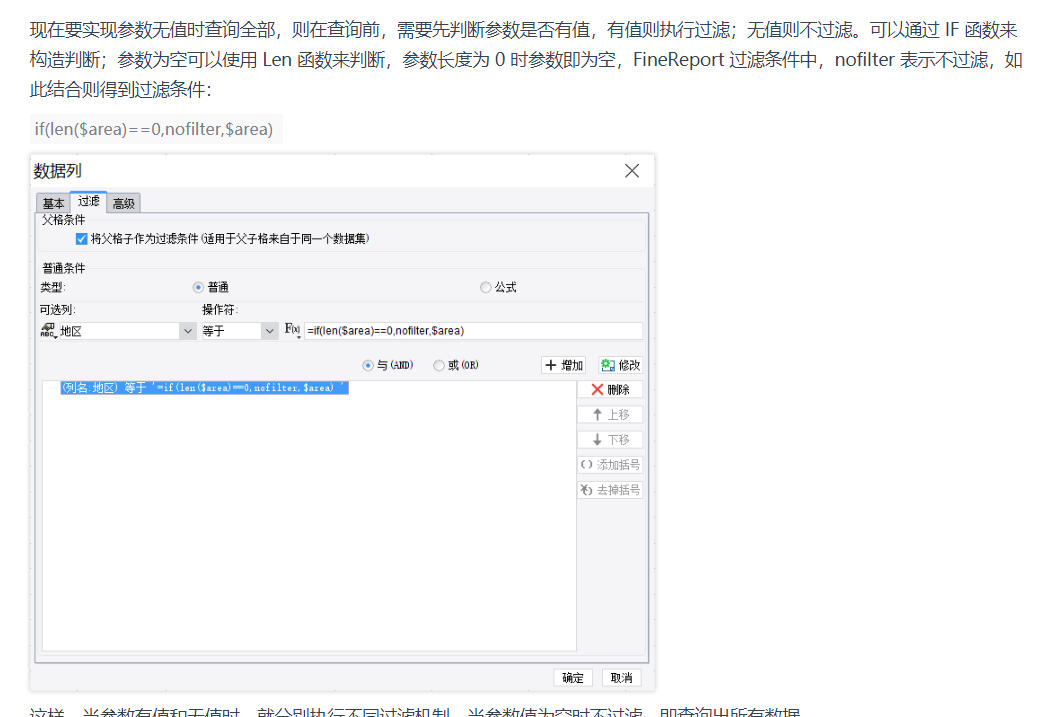Click the 去掉括号 button
The height and width of the screenshot is (717, 1042).
coord(610,490)
